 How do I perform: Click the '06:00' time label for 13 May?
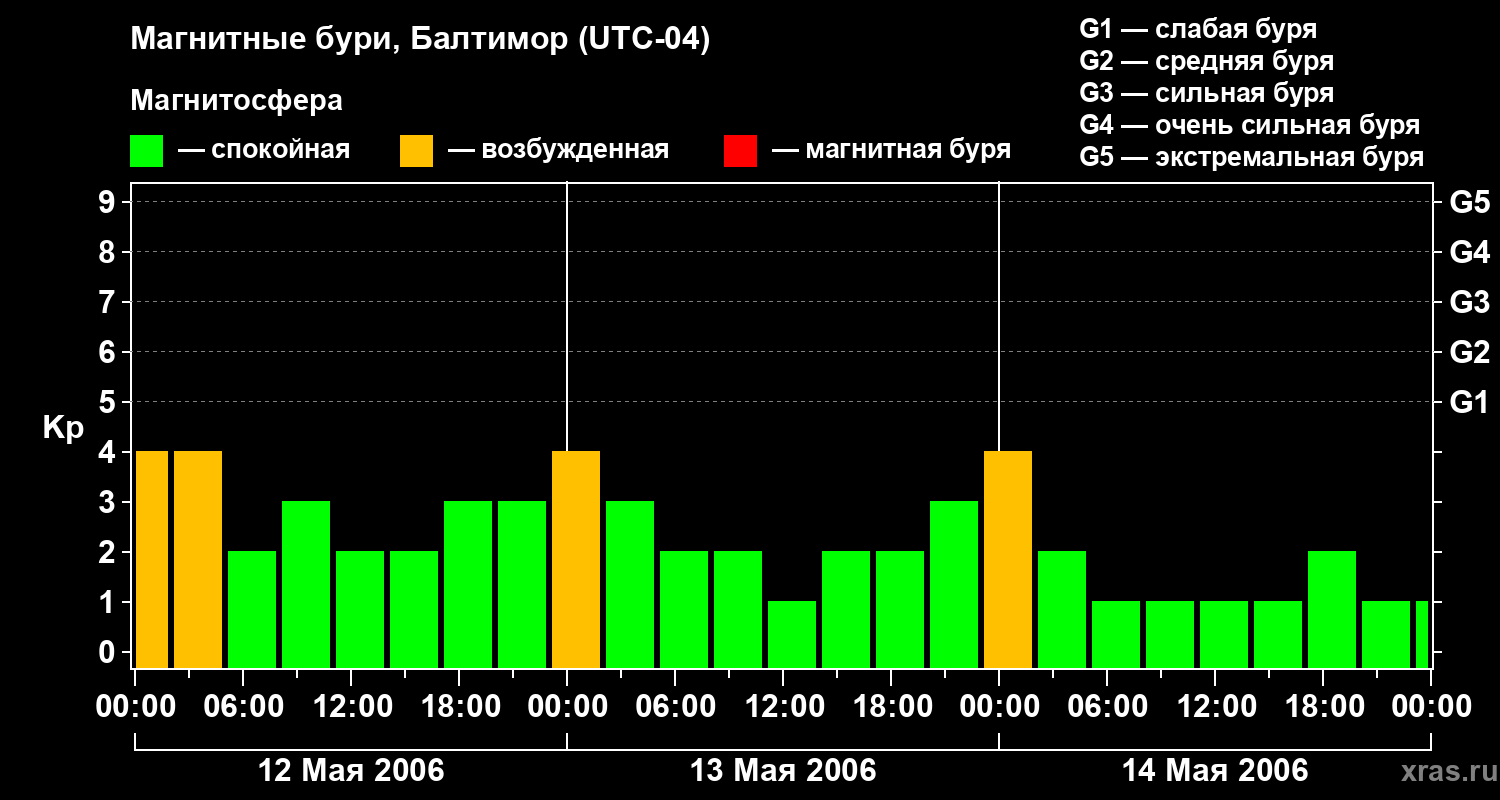(x=675, y=707)
